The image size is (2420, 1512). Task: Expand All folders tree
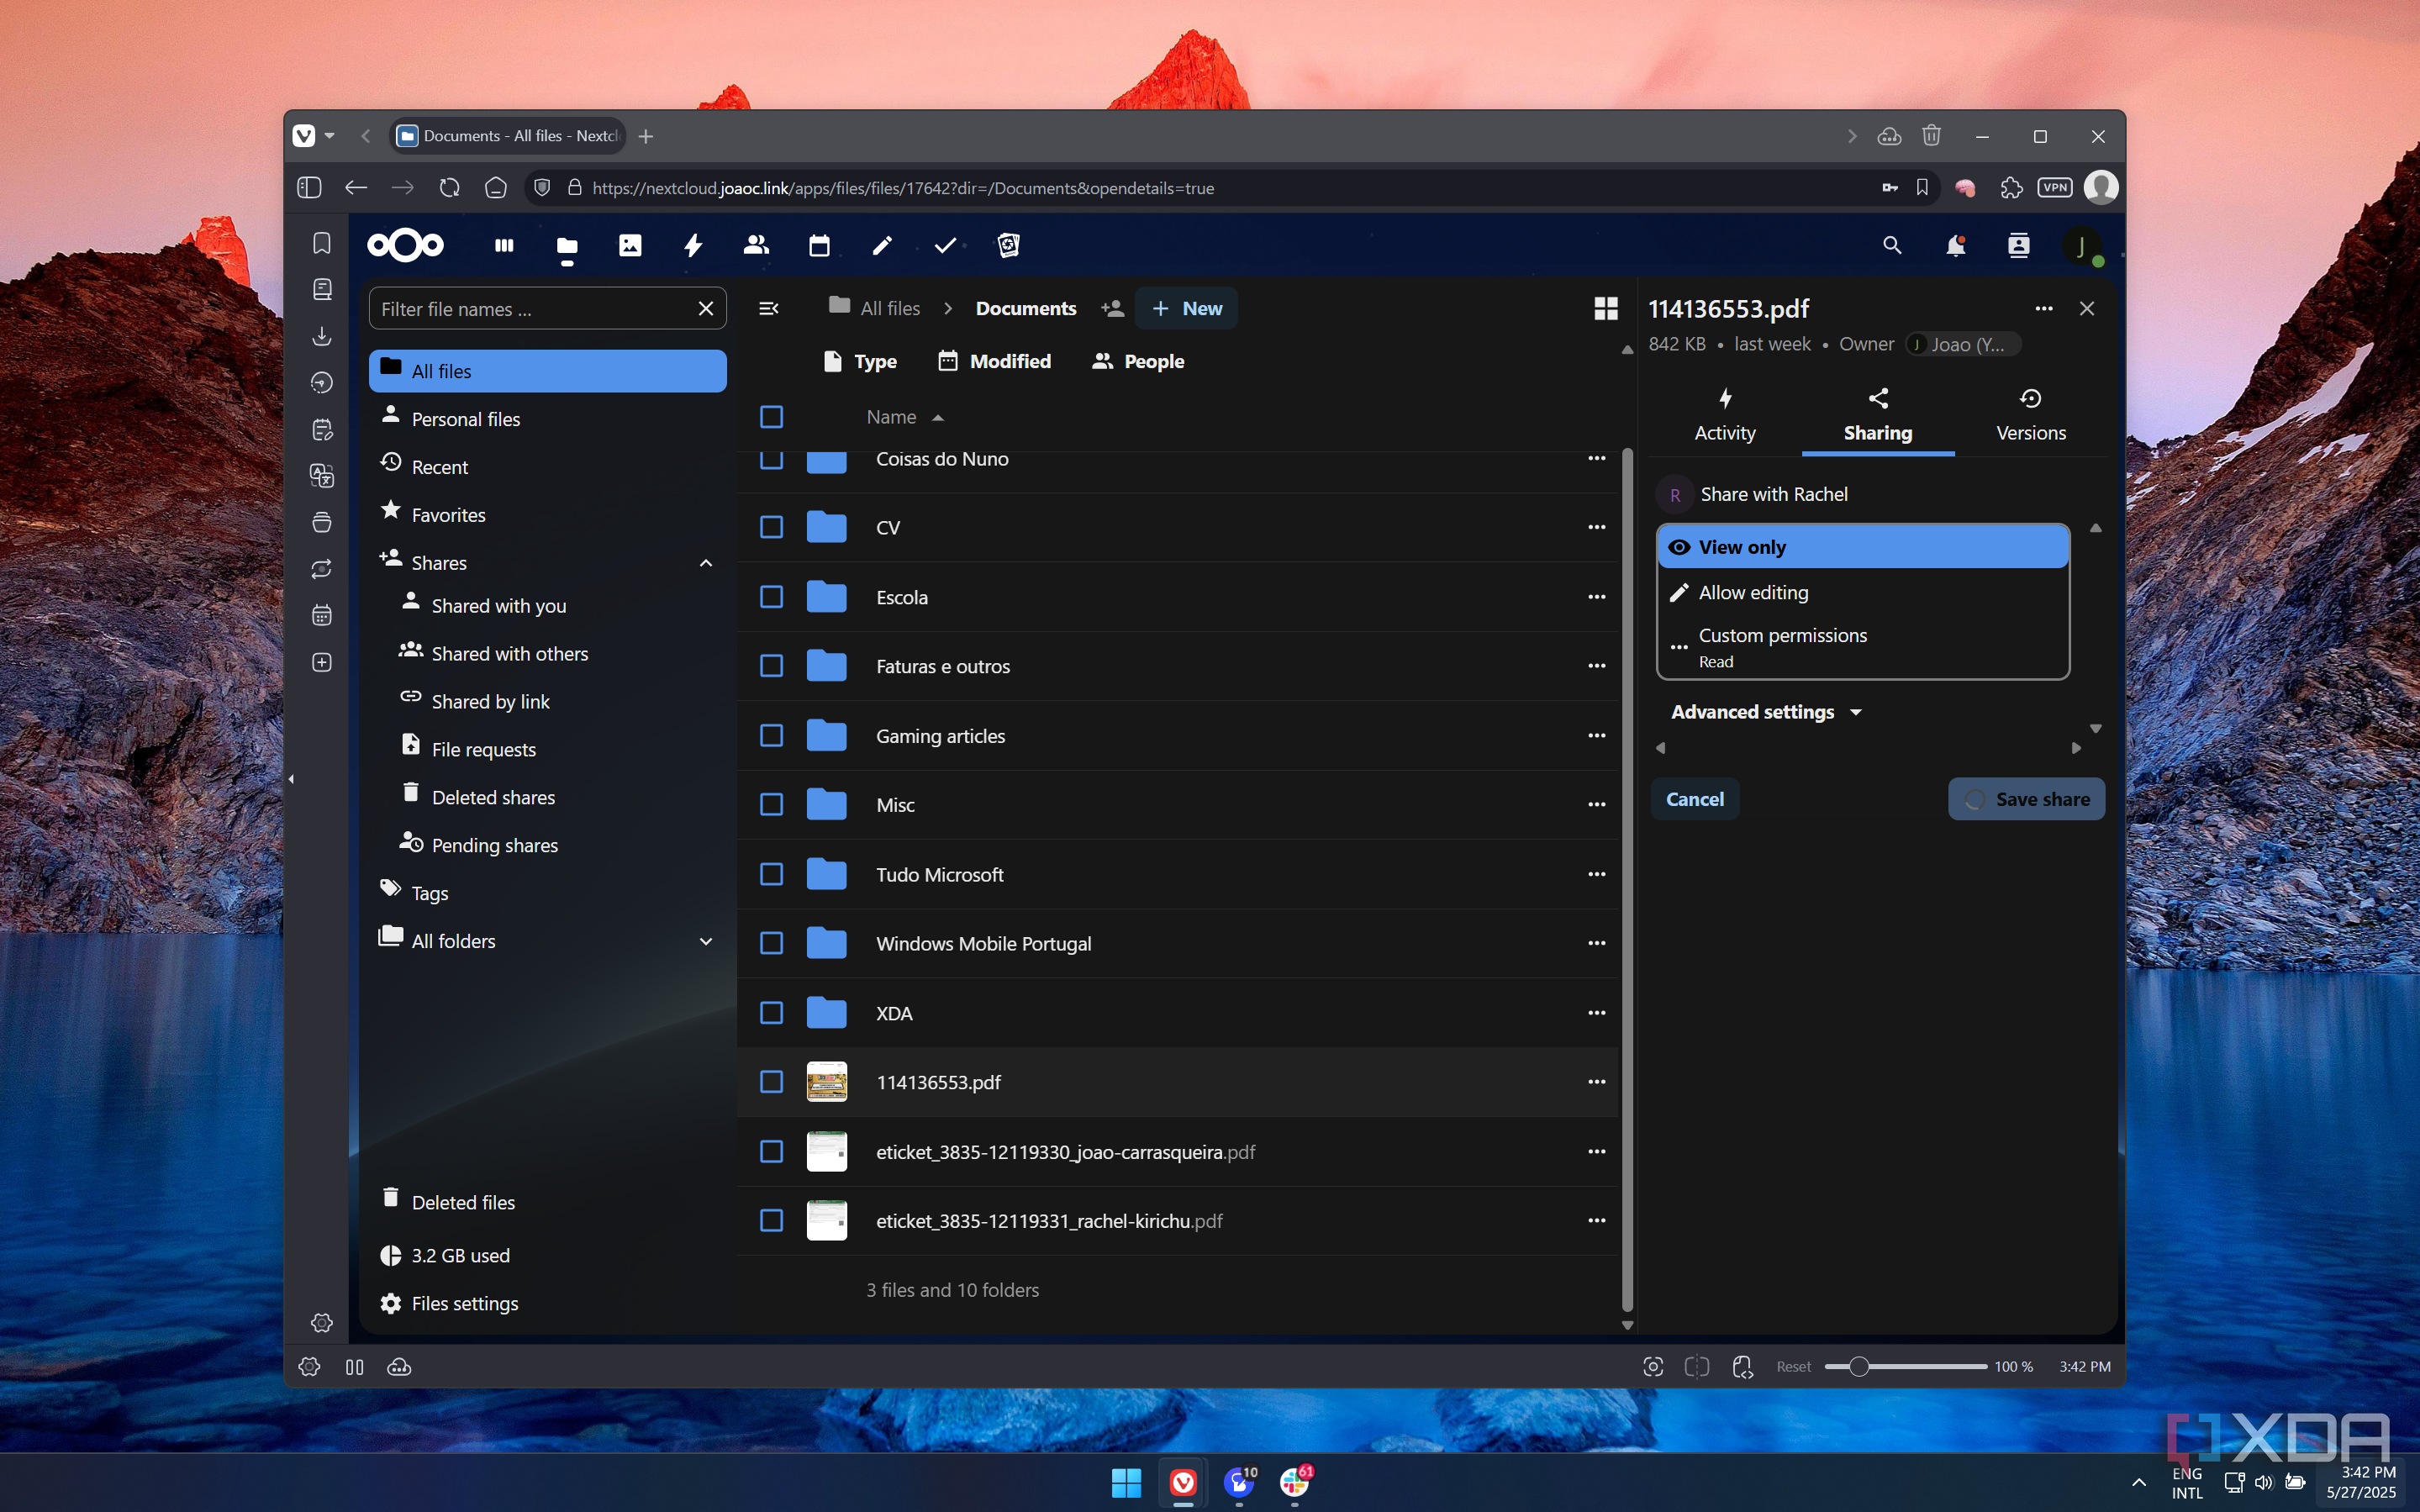pos(706,941)
